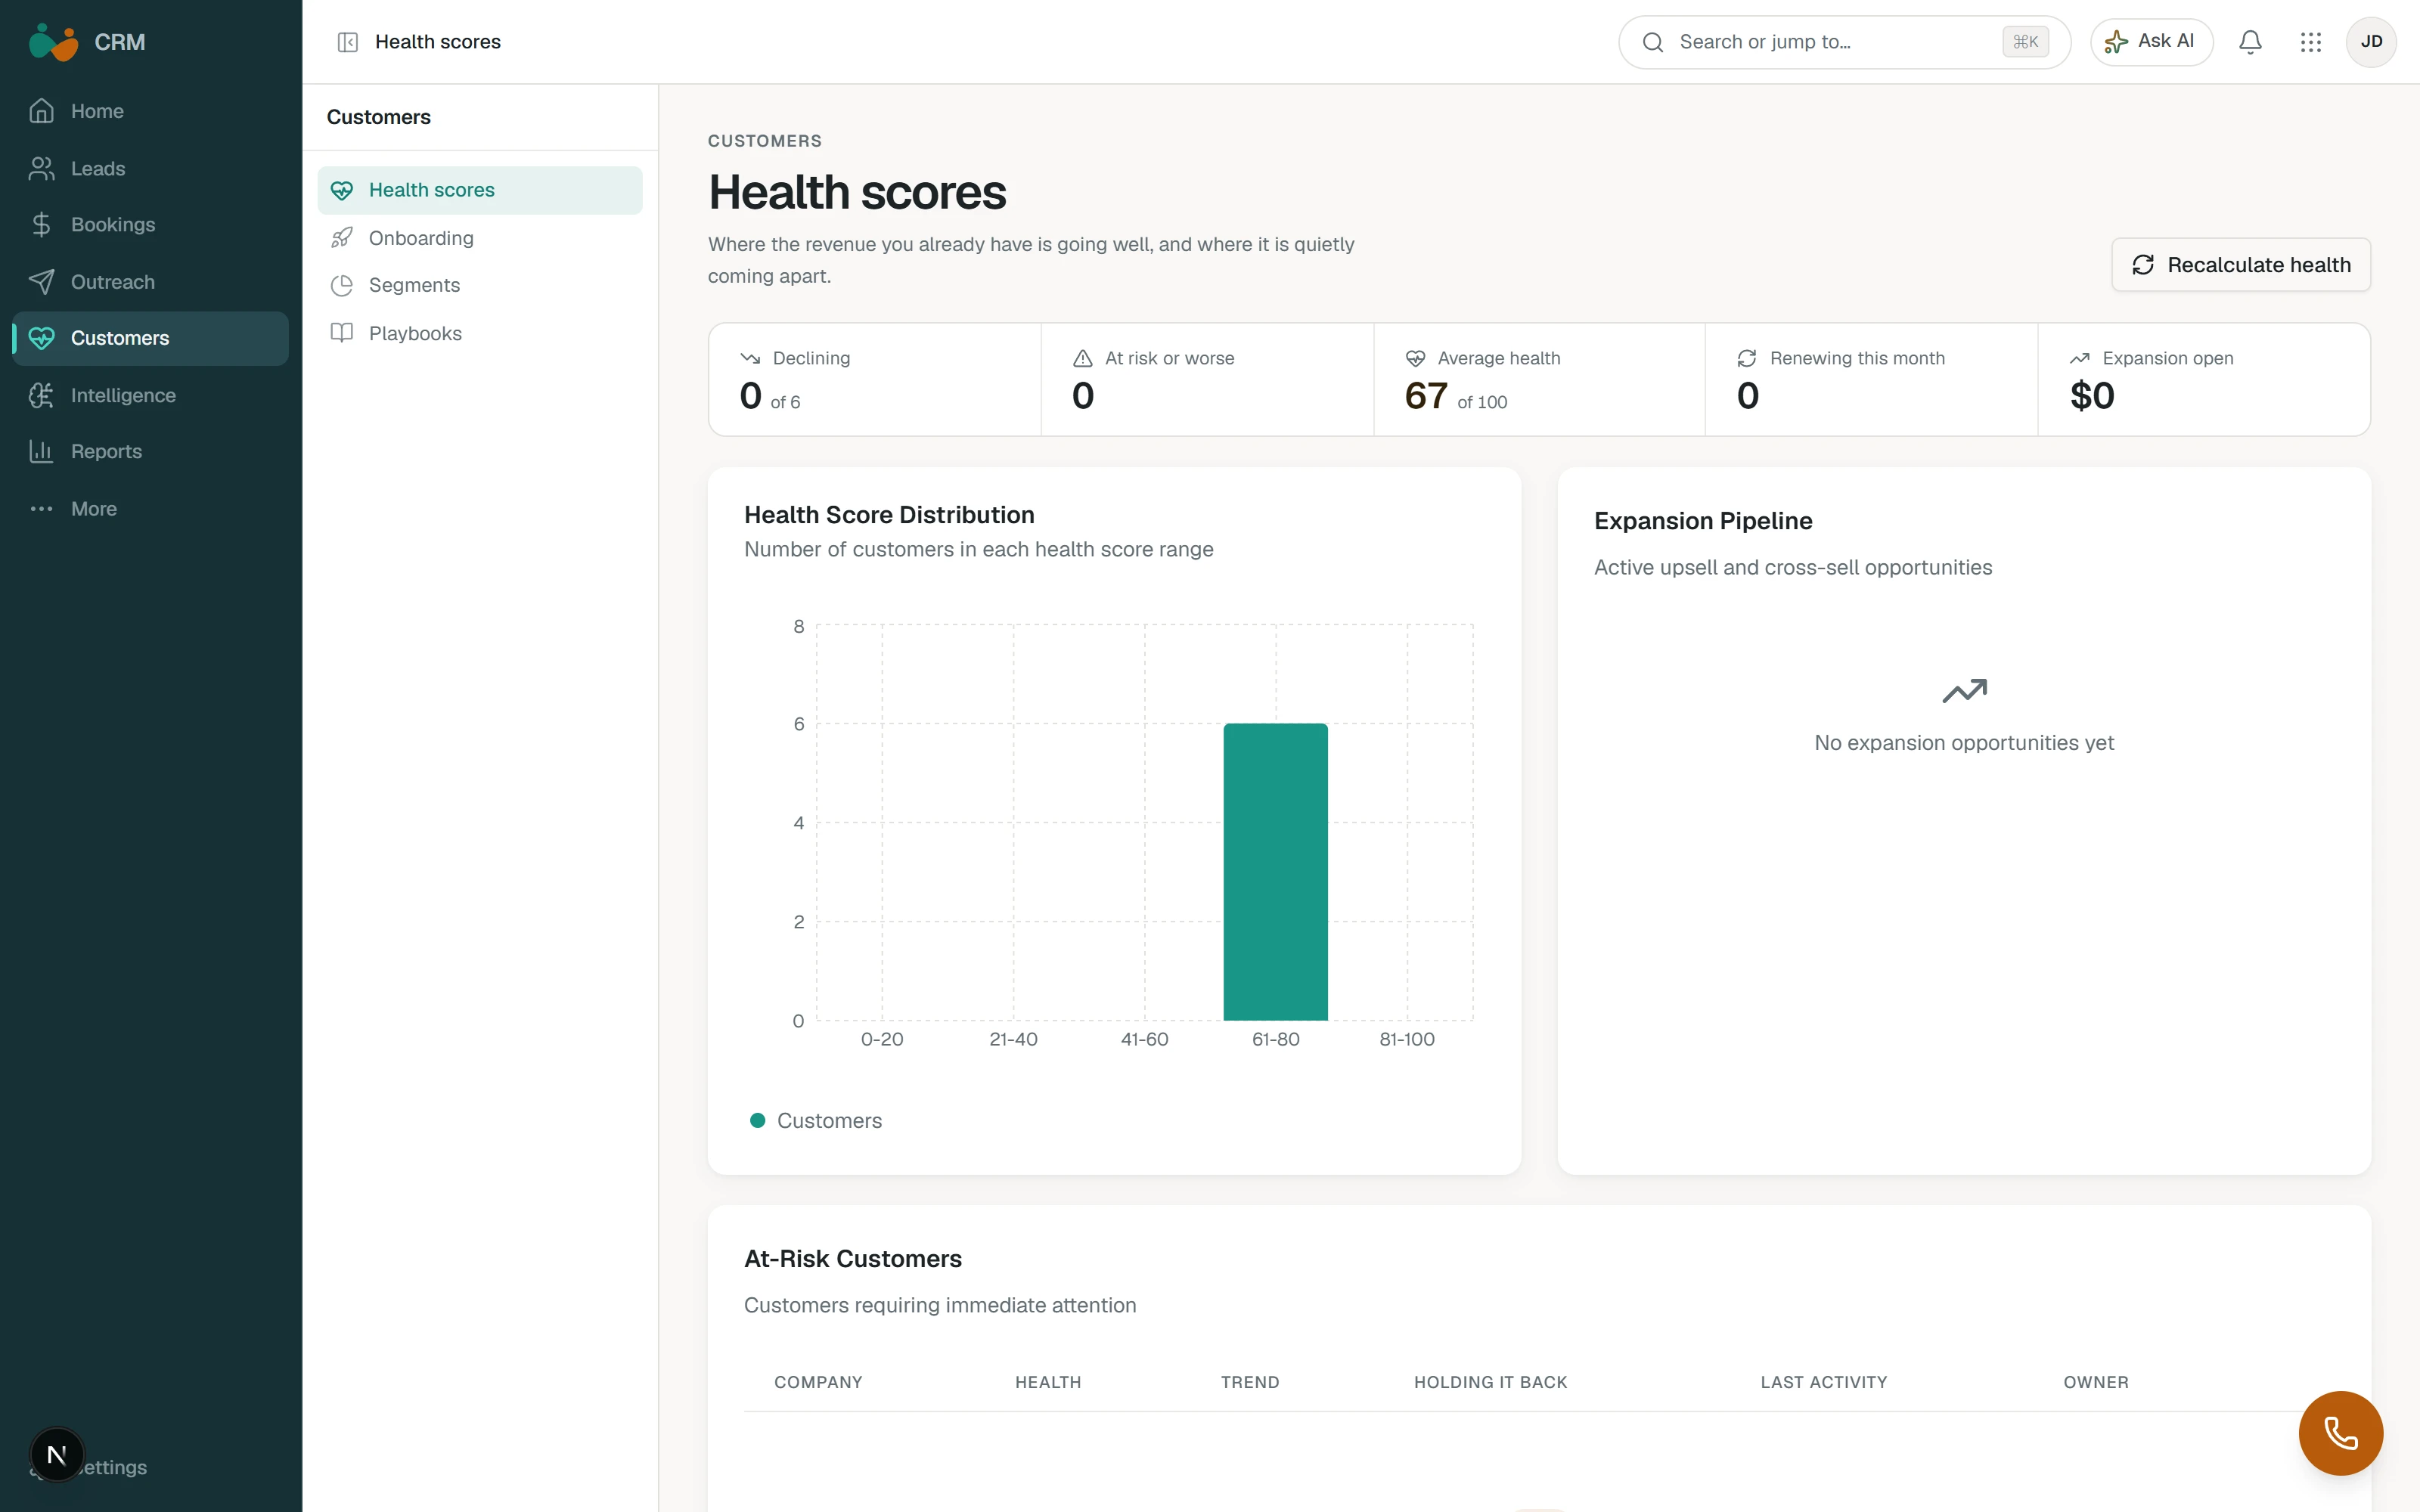
Task: Switch to Segments
Action: pos(480,285)
